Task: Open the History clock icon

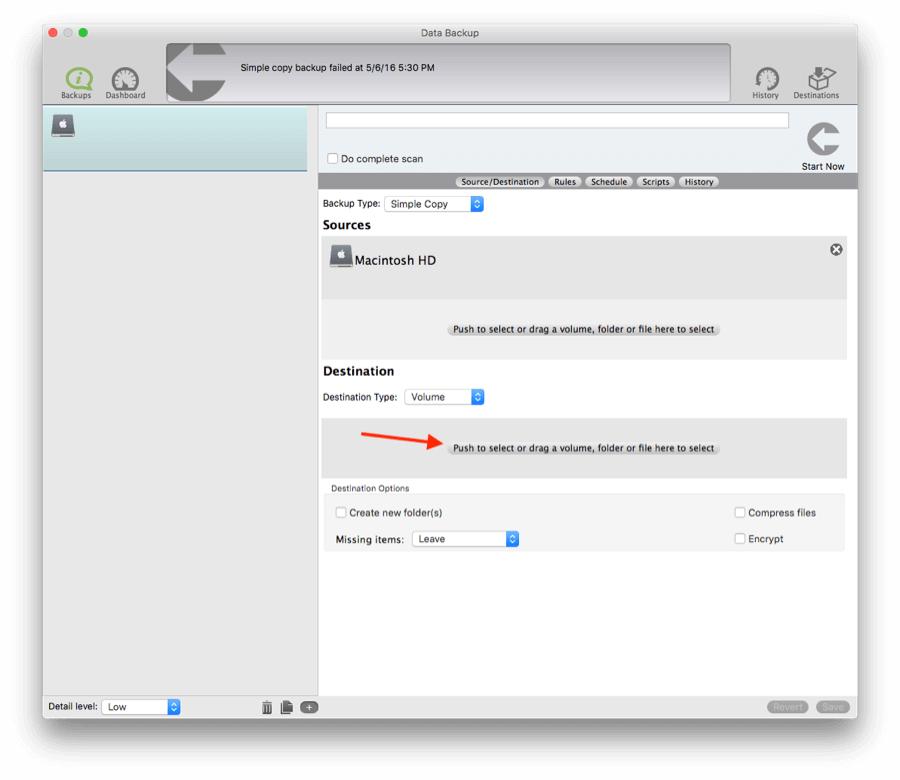Action: pyautogui.click(x=765, y=80)
